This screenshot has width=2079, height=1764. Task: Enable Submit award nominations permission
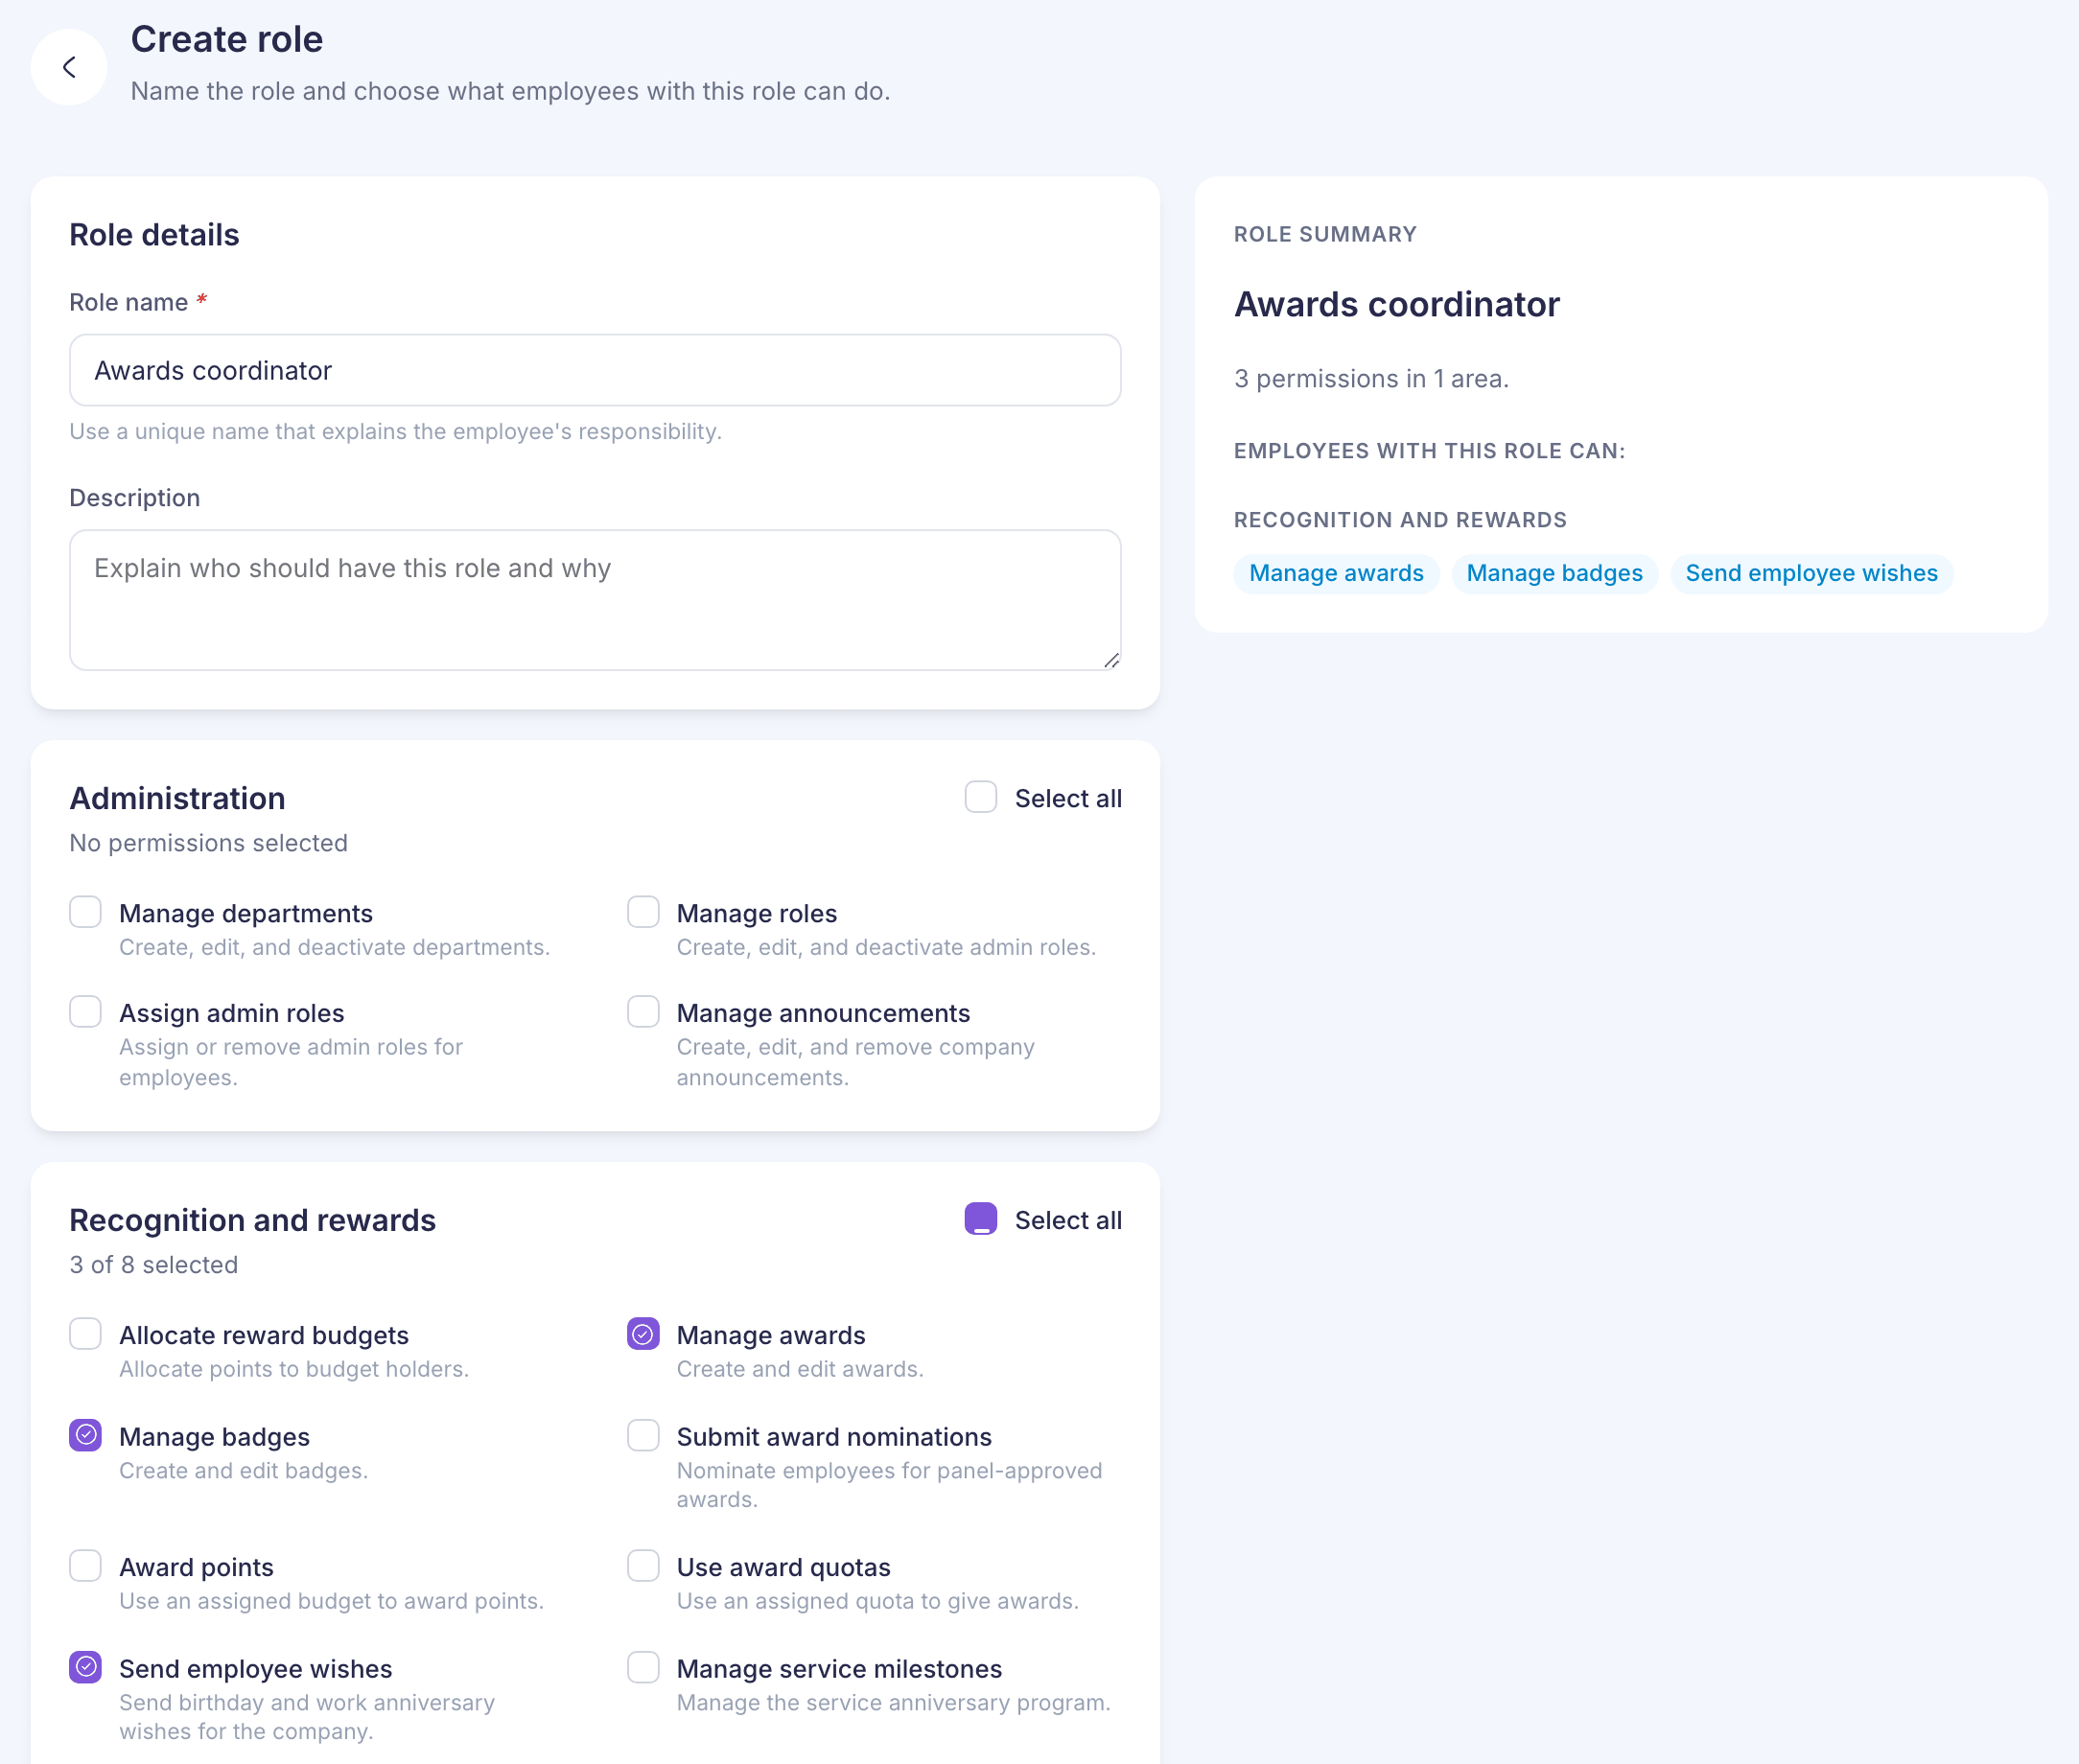click(x=643, y=1435)
